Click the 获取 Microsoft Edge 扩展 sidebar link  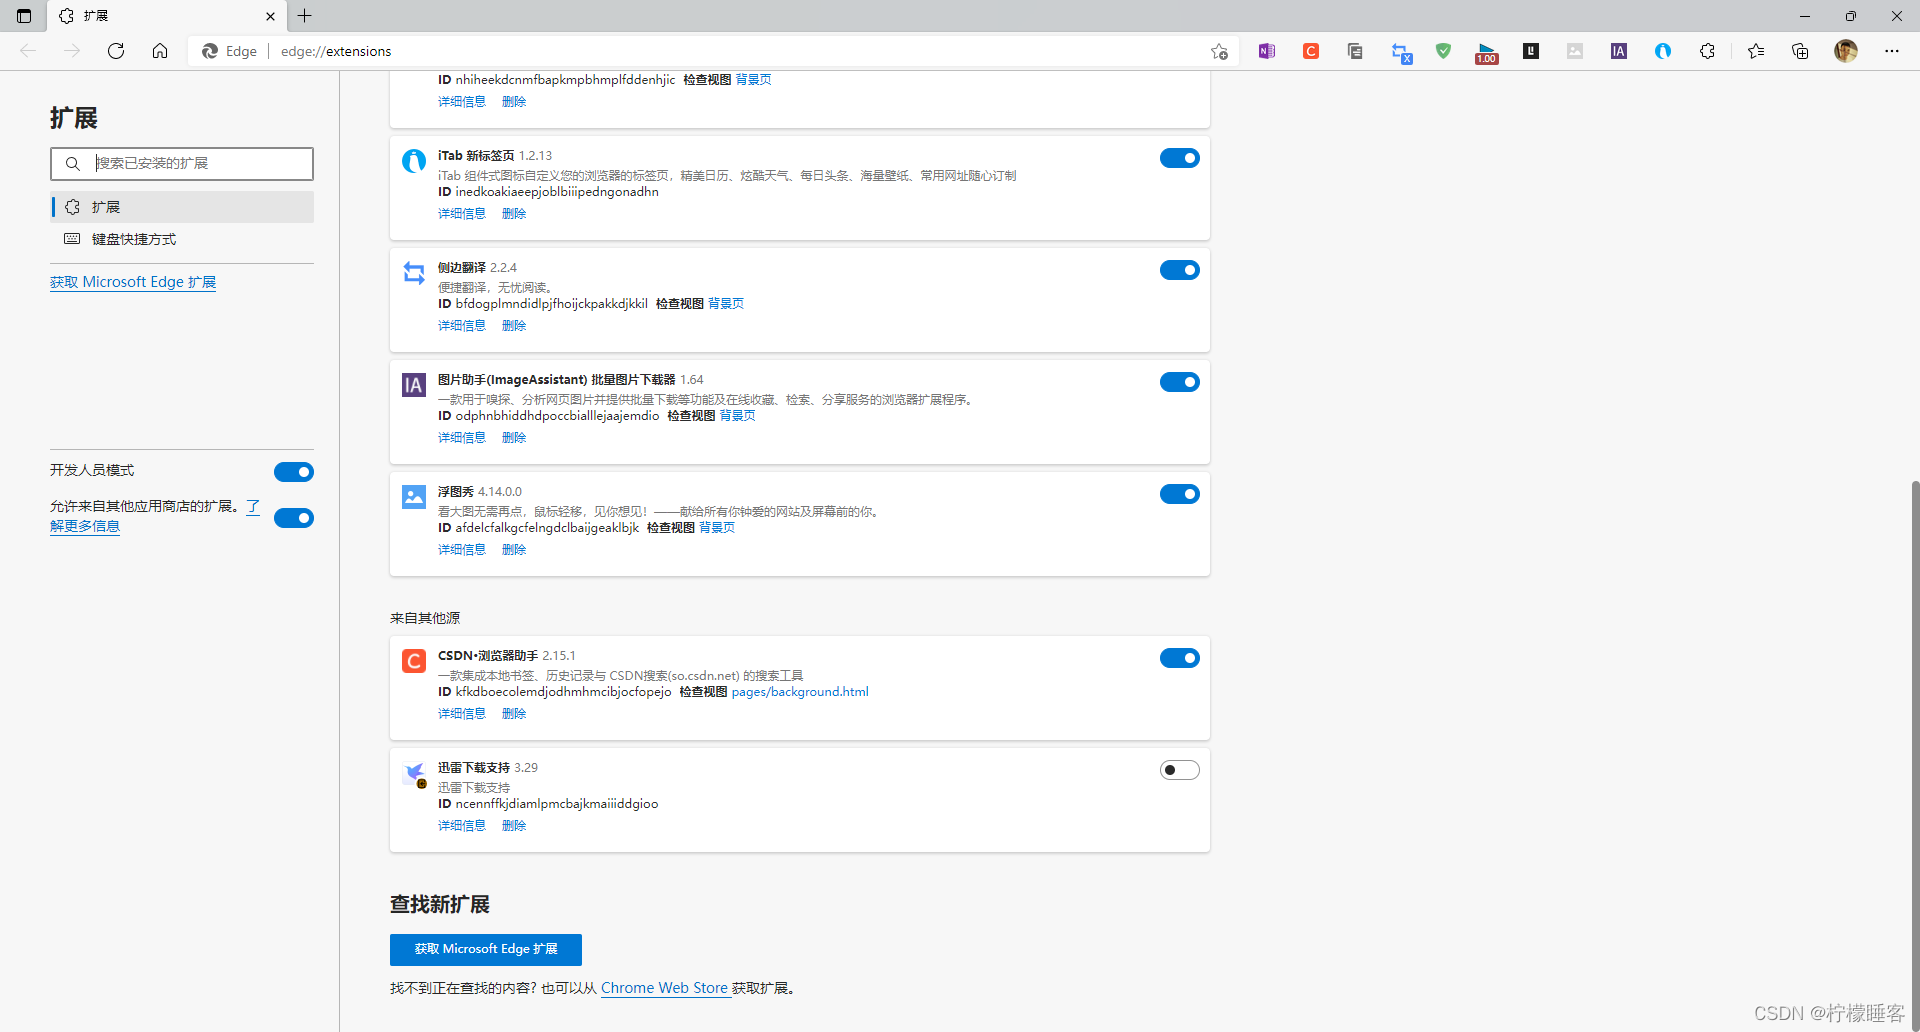coord(133,282)
